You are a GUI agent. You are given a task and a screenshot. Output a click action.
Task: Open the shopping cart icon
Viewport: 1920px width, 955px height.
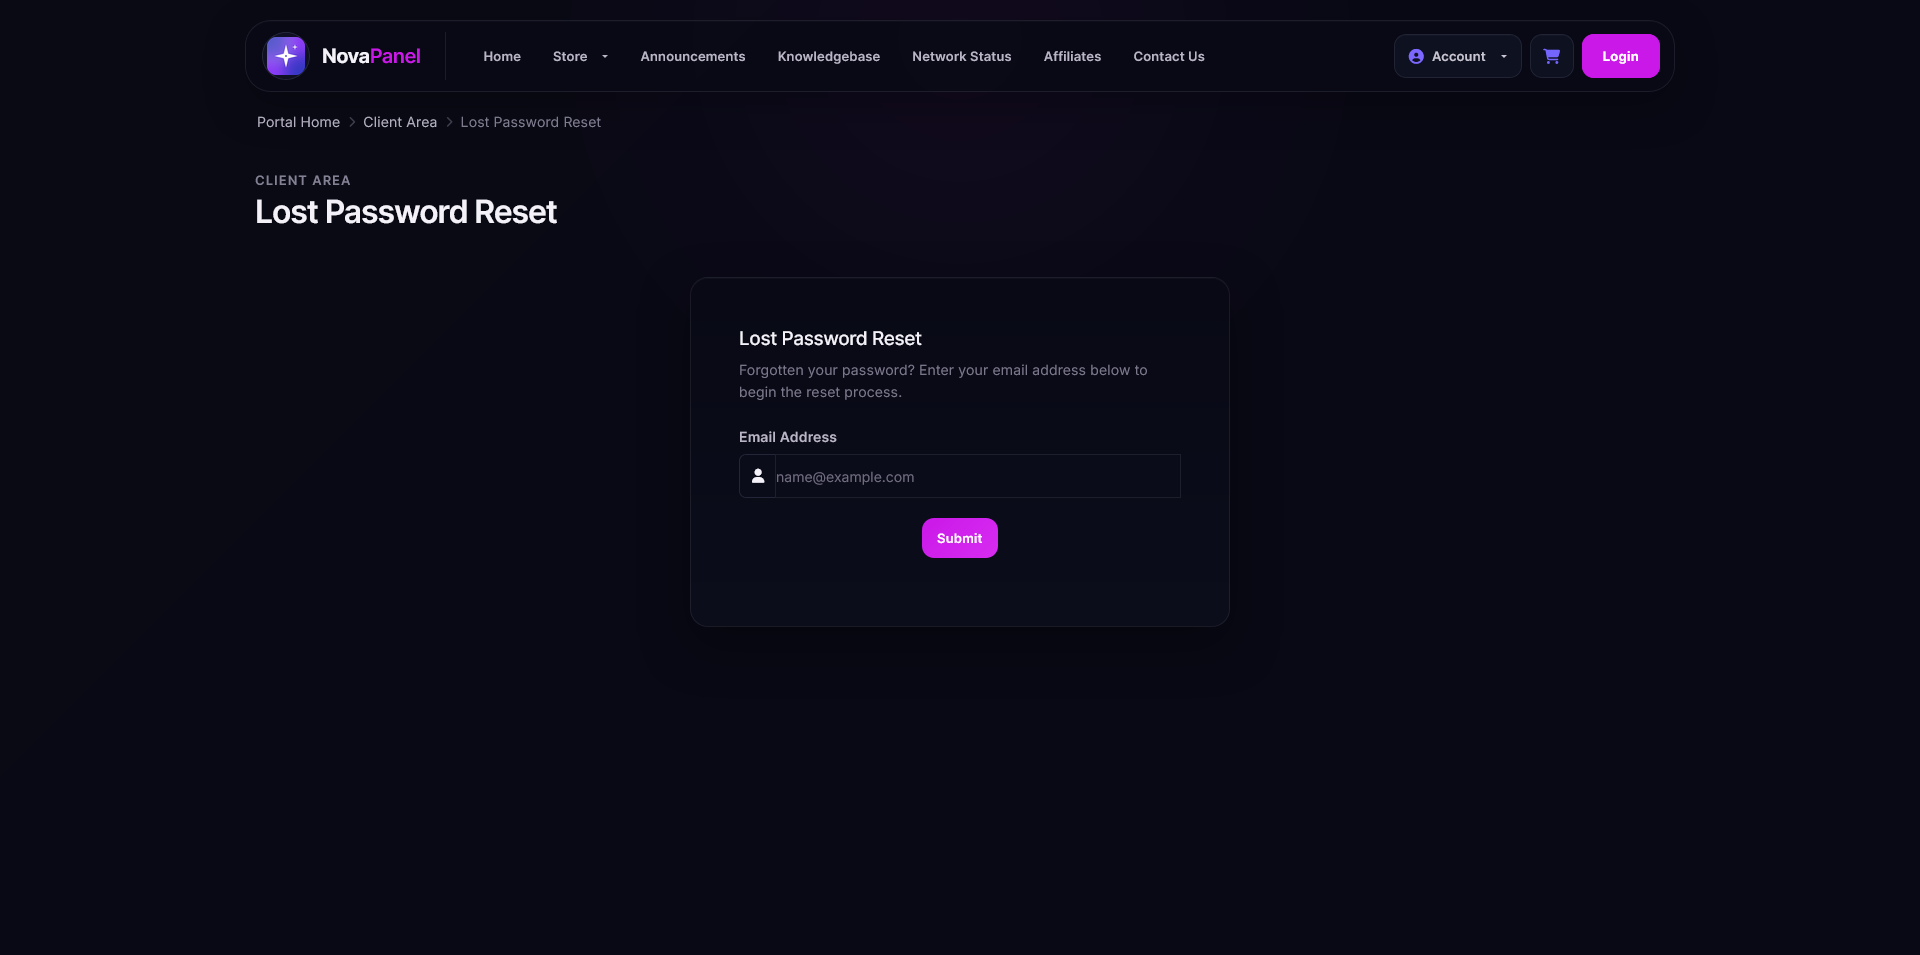point(1552,56)
